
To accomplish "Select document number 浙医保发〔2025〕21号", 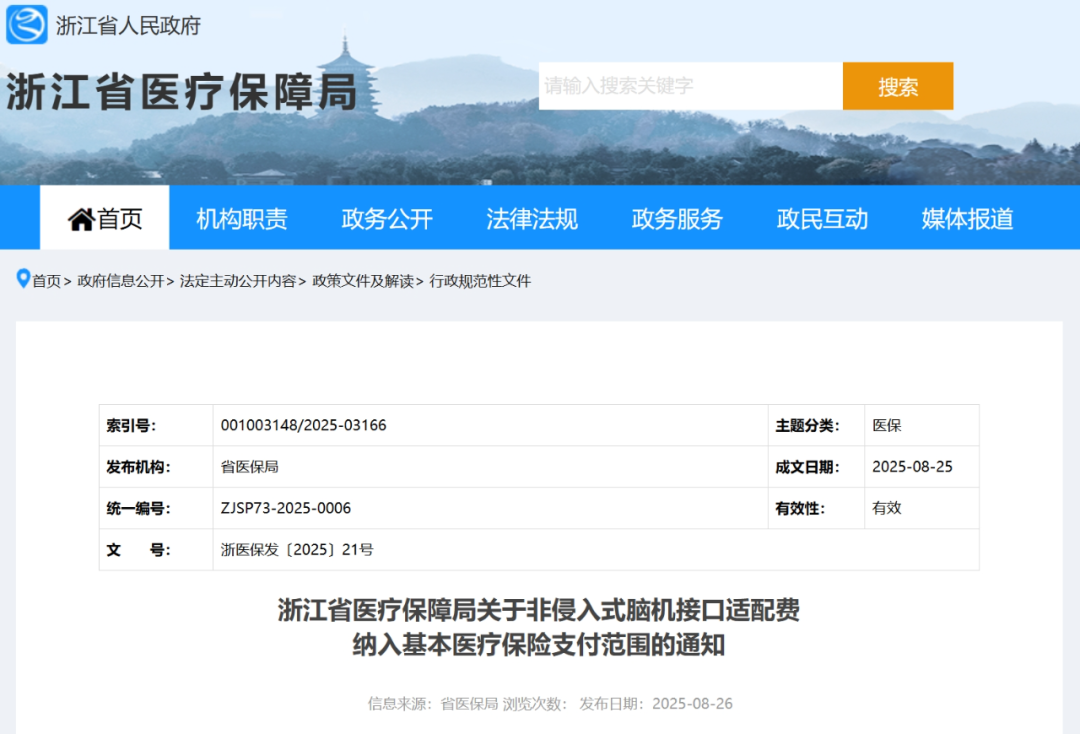I will 297,549.
